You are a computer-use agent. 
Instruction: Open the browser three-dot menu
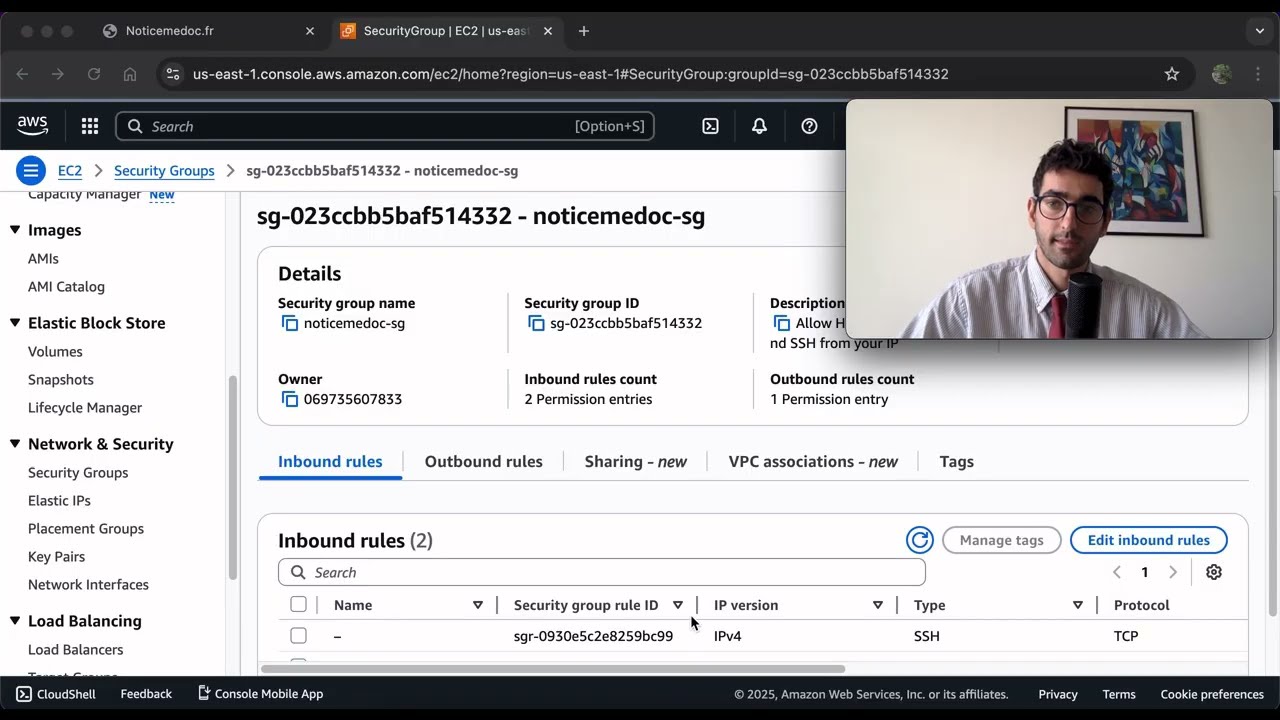pyautogui.click(x=1258, y=74)
